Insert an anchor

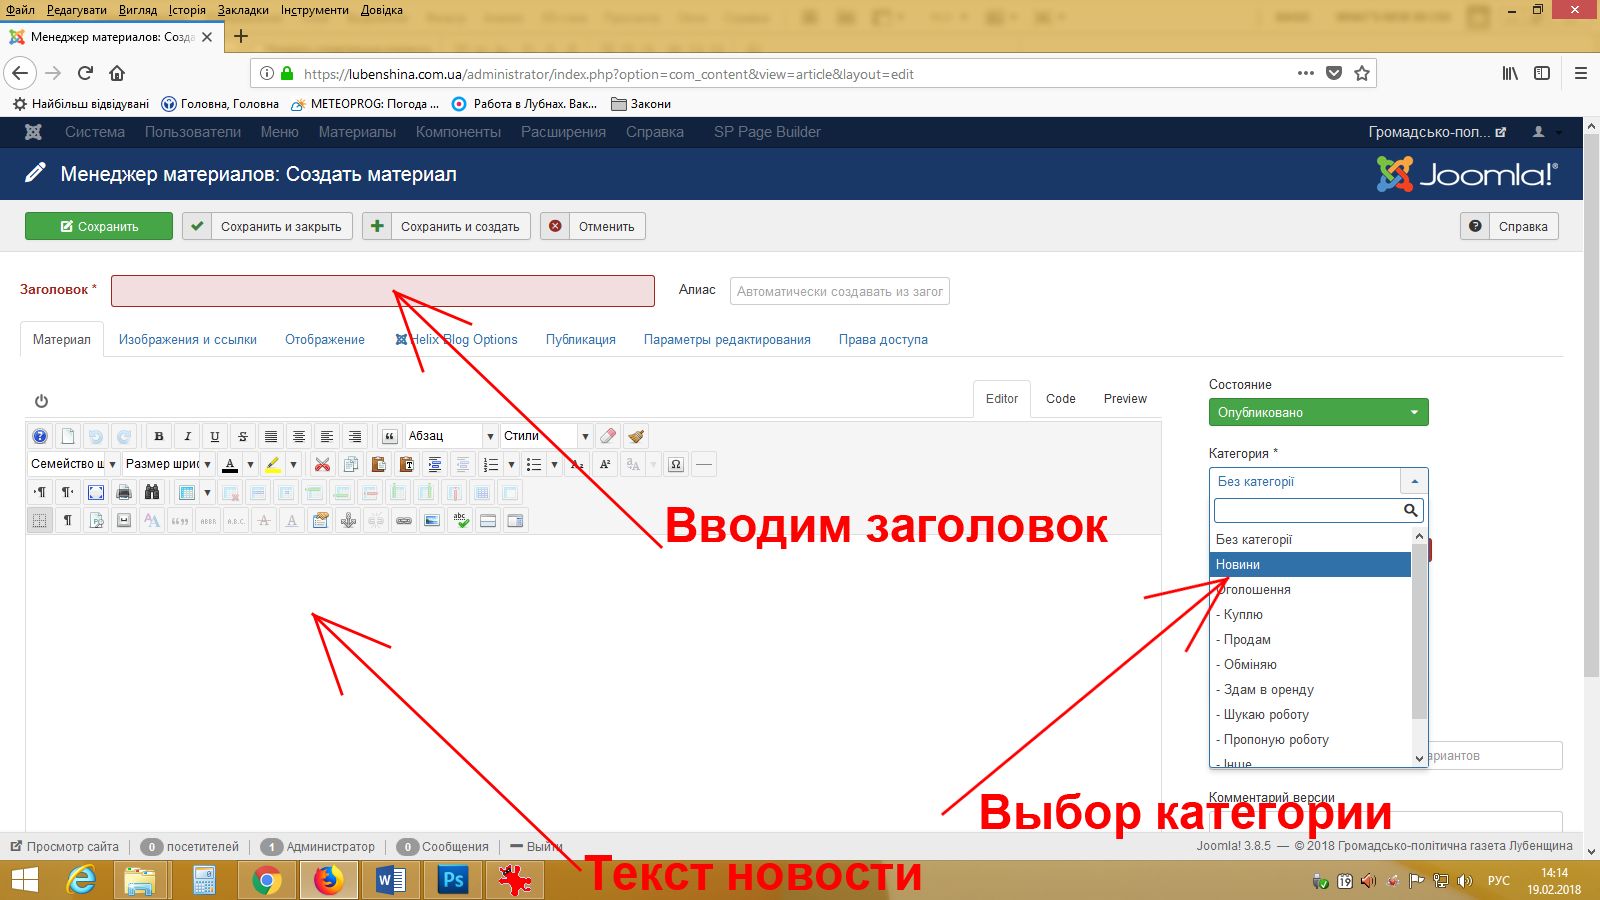coord(348,520)
